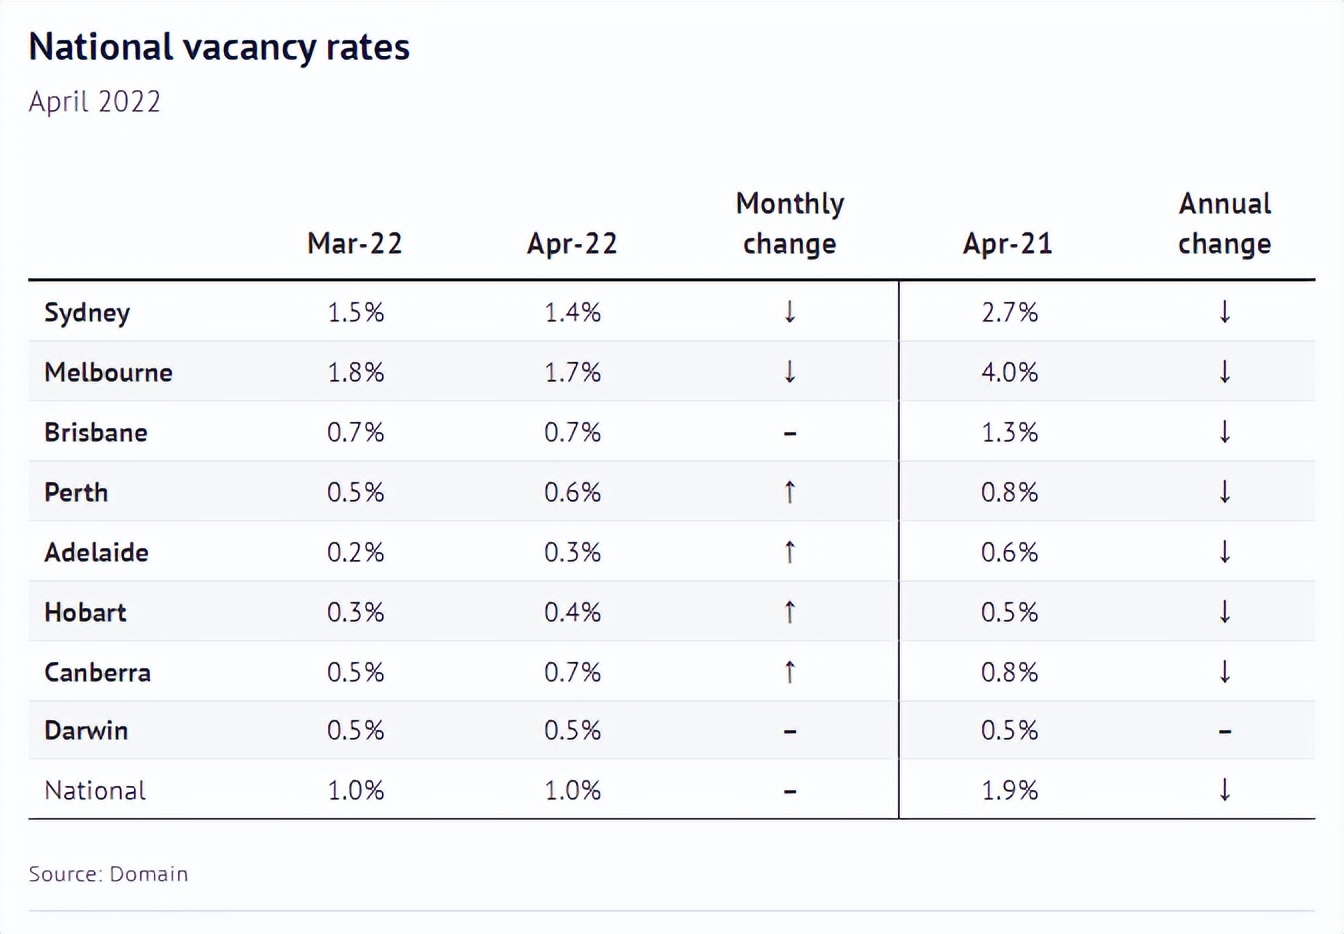Click the National vacancy rates title
This screenshot has height=934, width=1344.
[219, 47]
